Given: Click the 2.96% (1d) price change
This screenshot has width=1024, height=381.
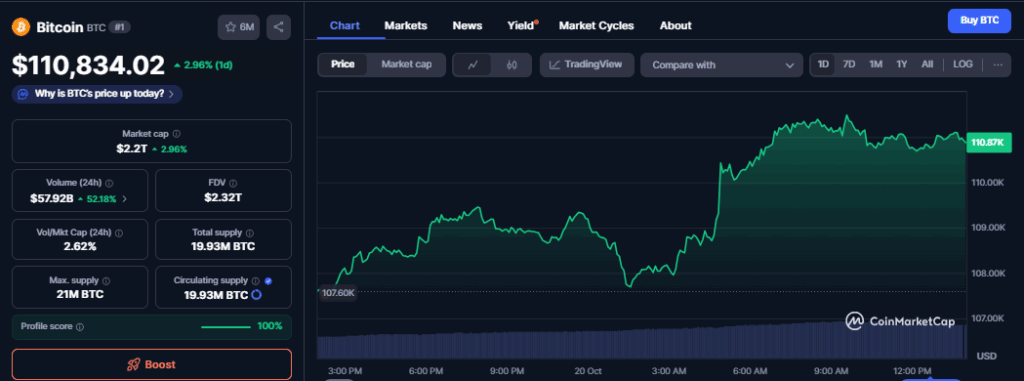Looking at the screenshot, I should point(203,65).
